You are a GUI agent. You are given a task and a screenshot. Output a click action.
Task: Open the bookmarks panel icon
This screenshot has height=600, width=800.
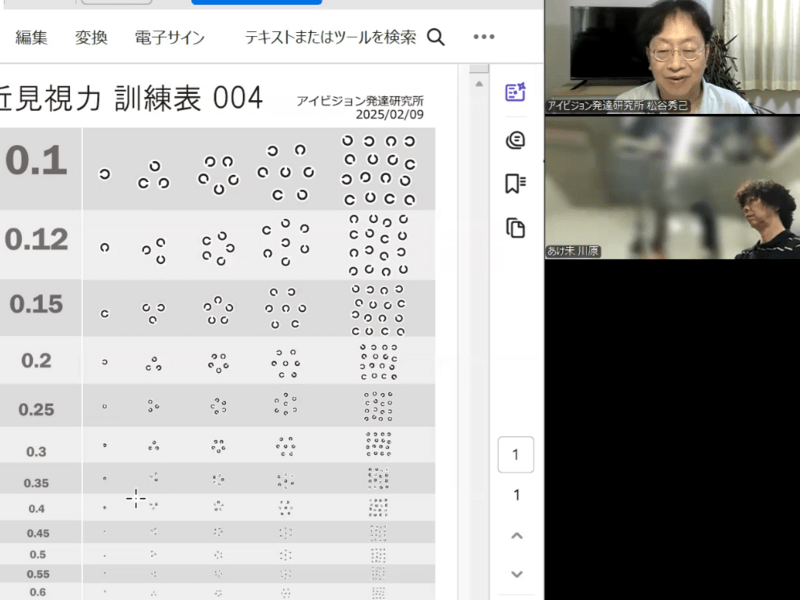tap(515, 183)
